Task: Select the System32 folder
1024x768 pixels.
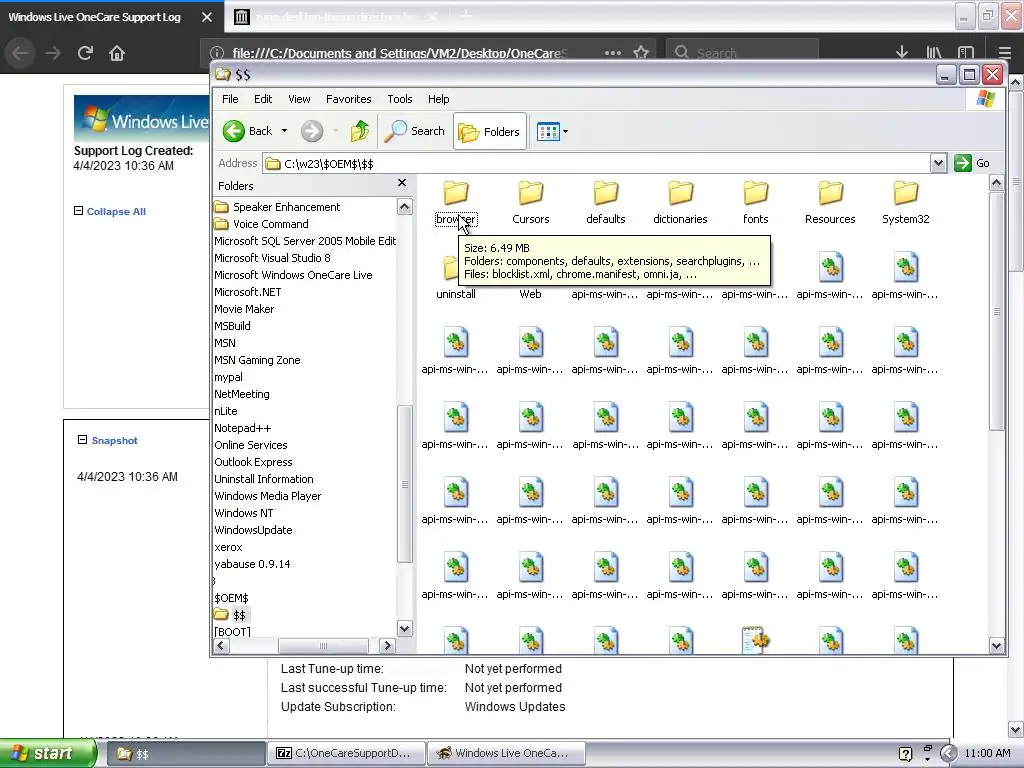Action: [x=905, y=202]
